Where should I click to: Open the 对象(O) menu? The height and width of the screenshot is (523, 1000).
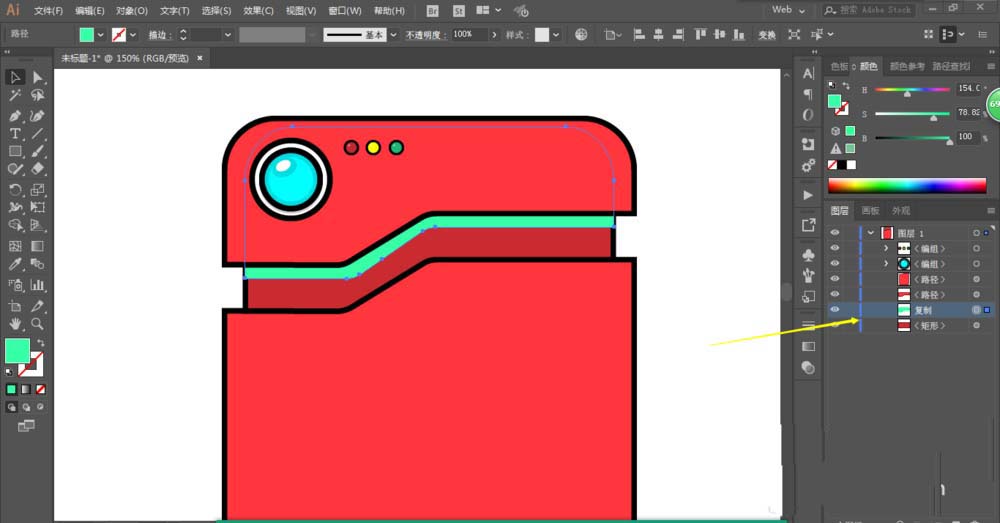(x=132, y=11)
